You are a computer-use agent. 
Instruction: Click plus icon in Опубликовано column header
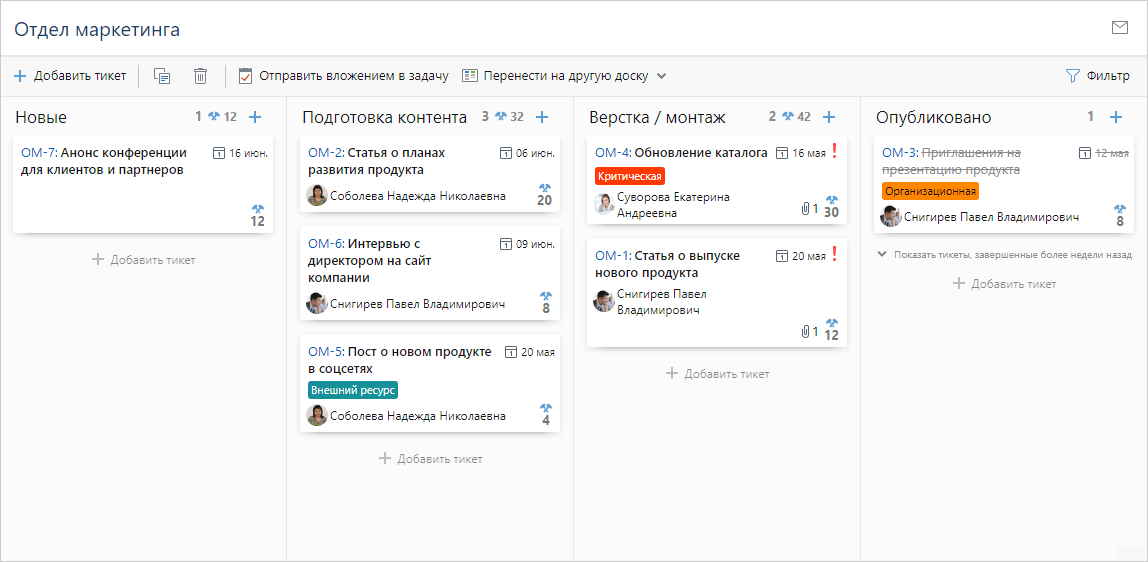[1116, 116]
